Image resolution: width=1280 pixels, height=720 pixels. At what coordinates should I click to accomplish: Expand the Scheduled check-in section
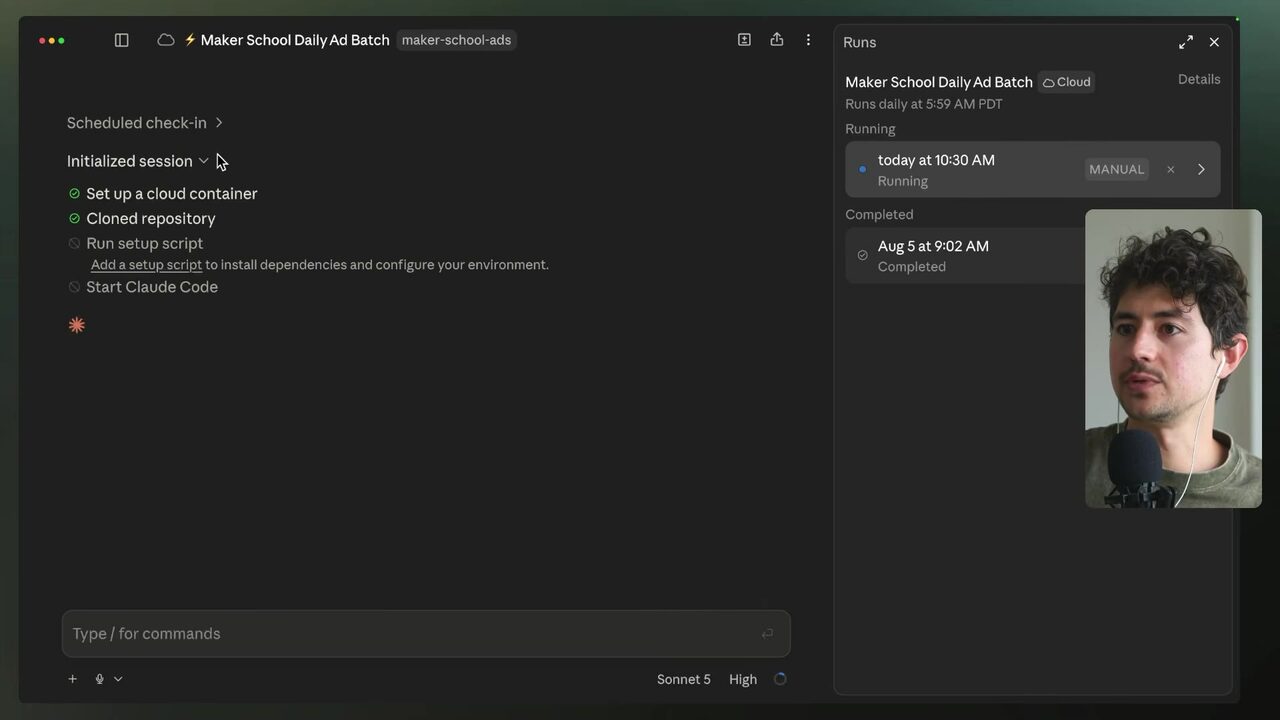pyautogui.click(x=145, y=123)
